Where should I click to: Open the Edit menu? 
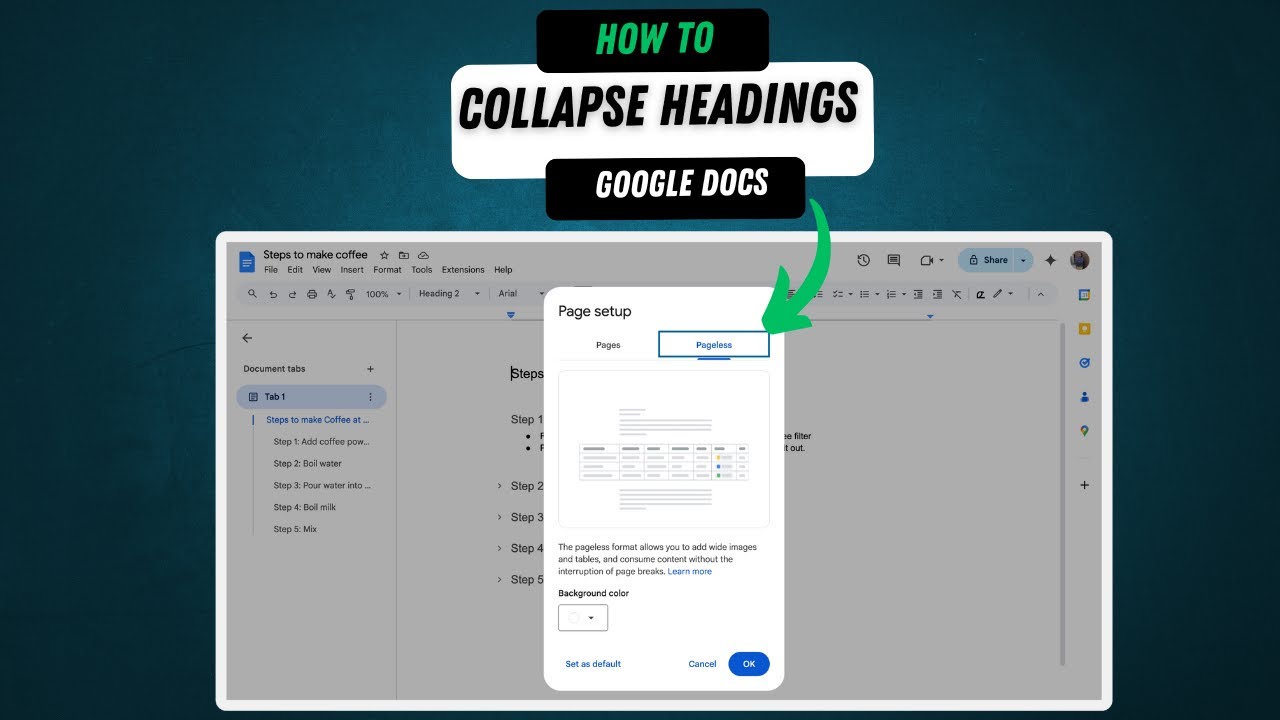click(295, 270)
